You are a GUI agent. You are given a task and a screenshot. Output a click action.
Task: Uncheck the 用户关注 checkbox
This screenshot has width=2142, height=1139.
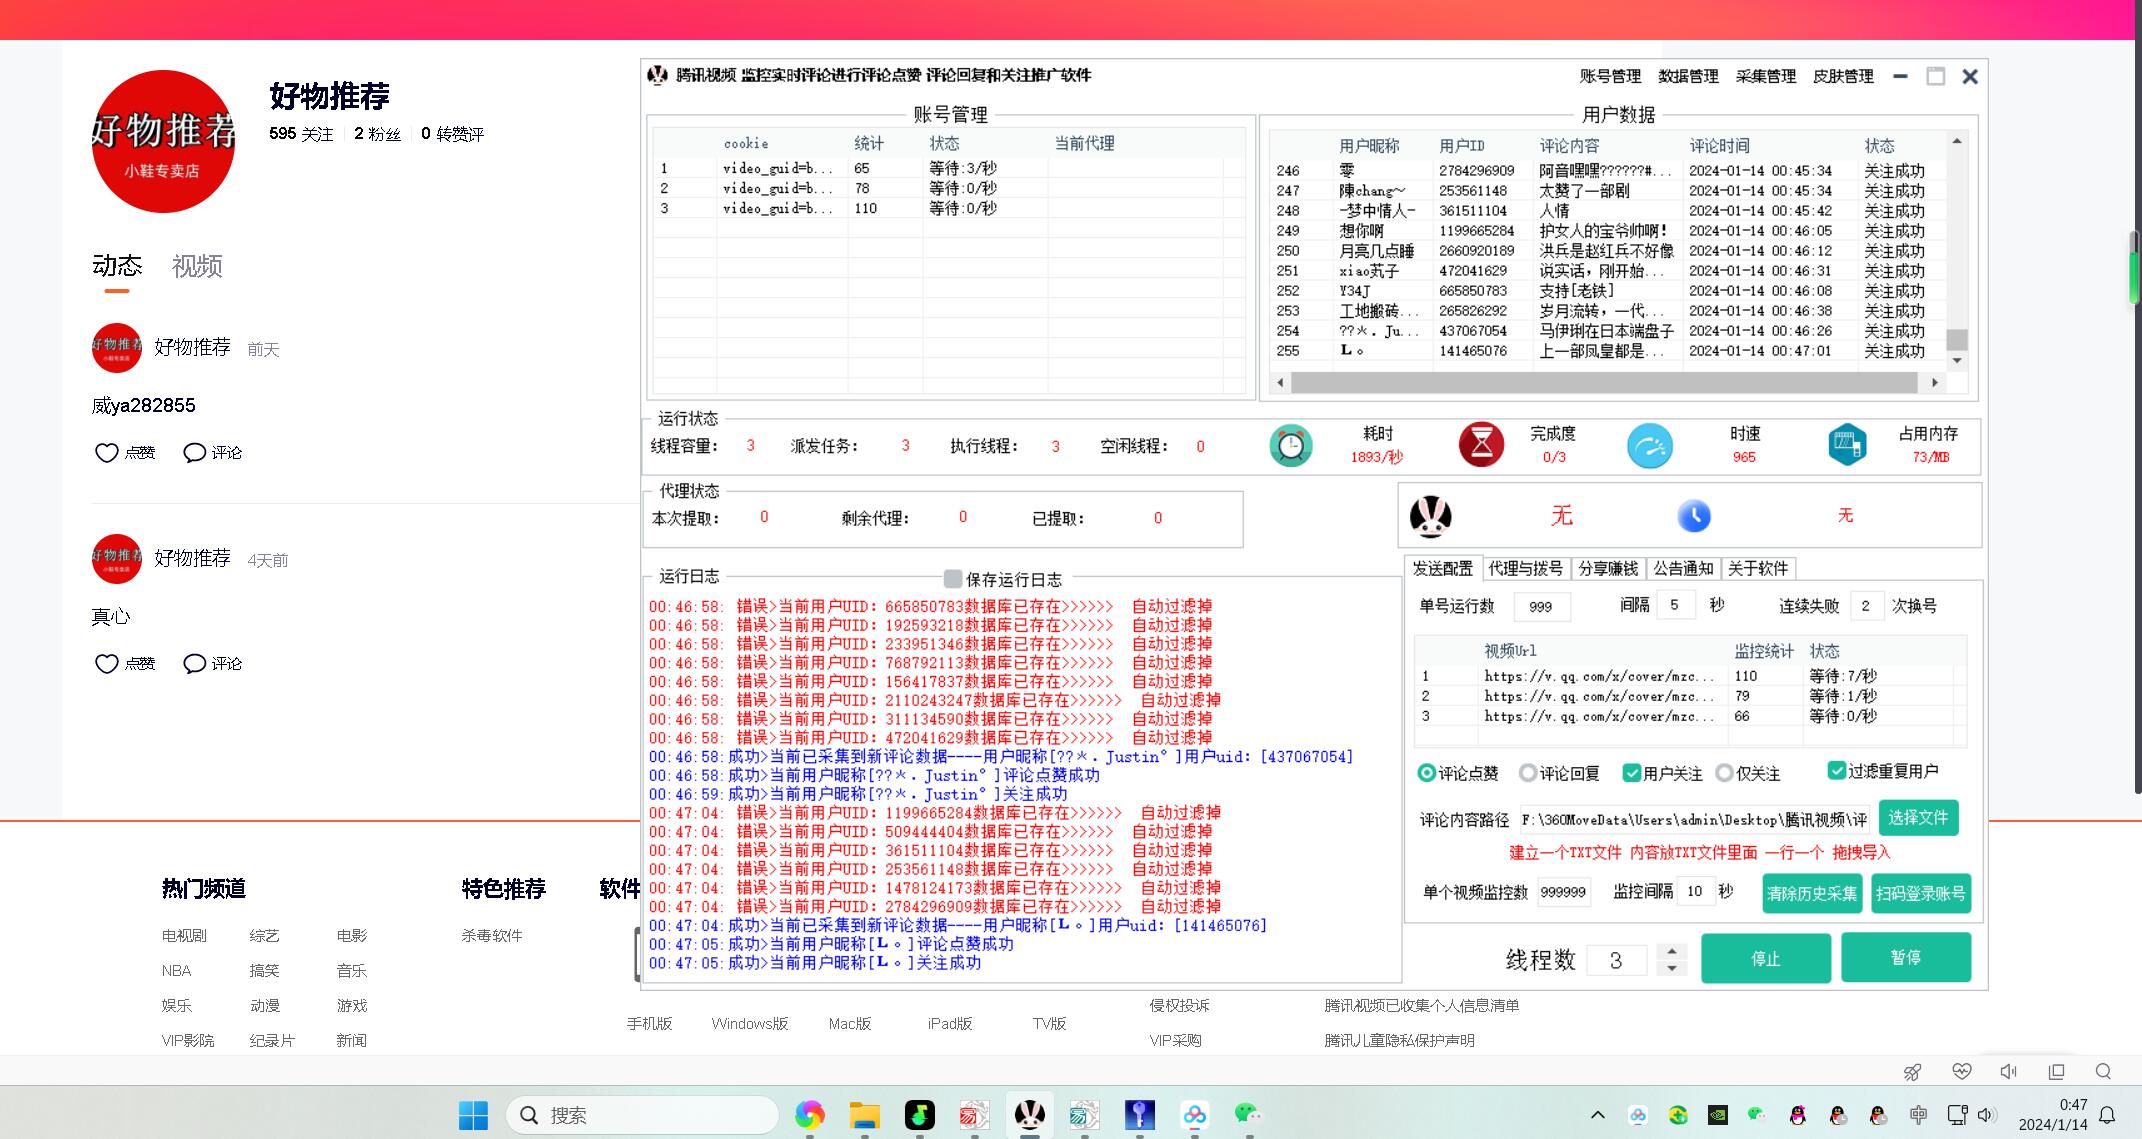(x=1632, y=773)
